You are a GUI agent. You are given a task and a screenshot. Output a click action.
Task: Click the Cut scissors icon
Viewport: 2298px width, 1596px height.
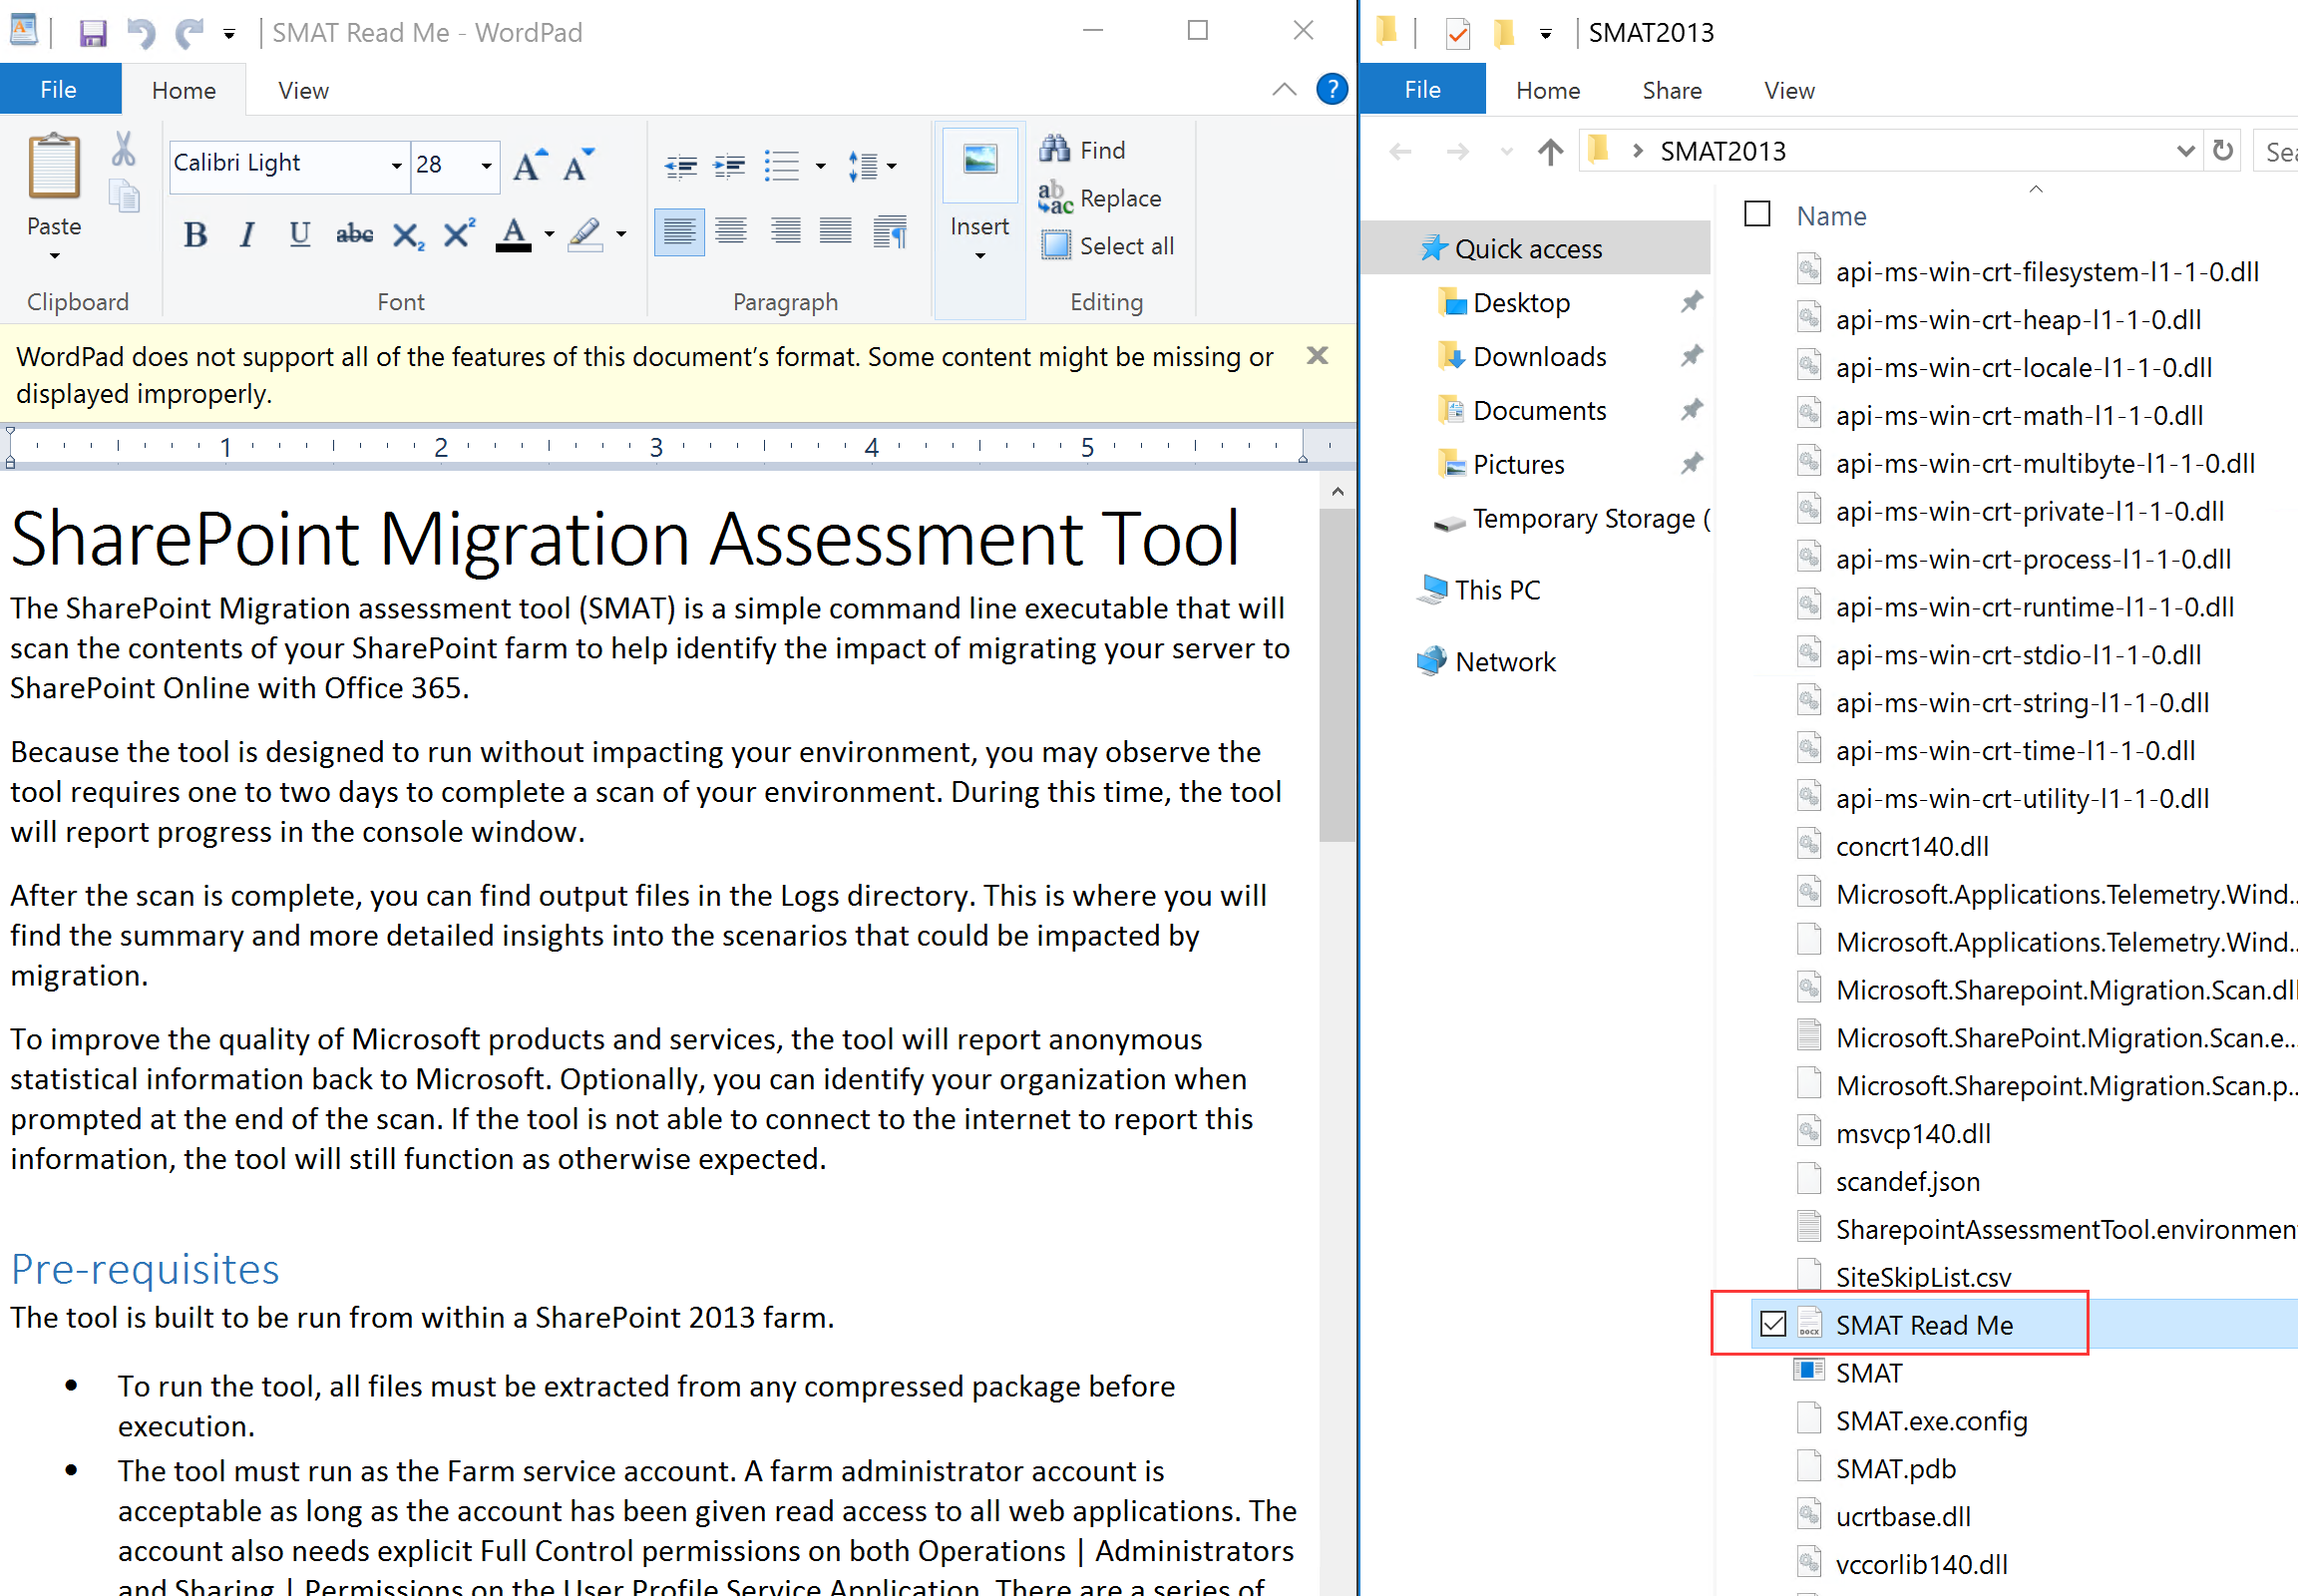coord(123,149)
